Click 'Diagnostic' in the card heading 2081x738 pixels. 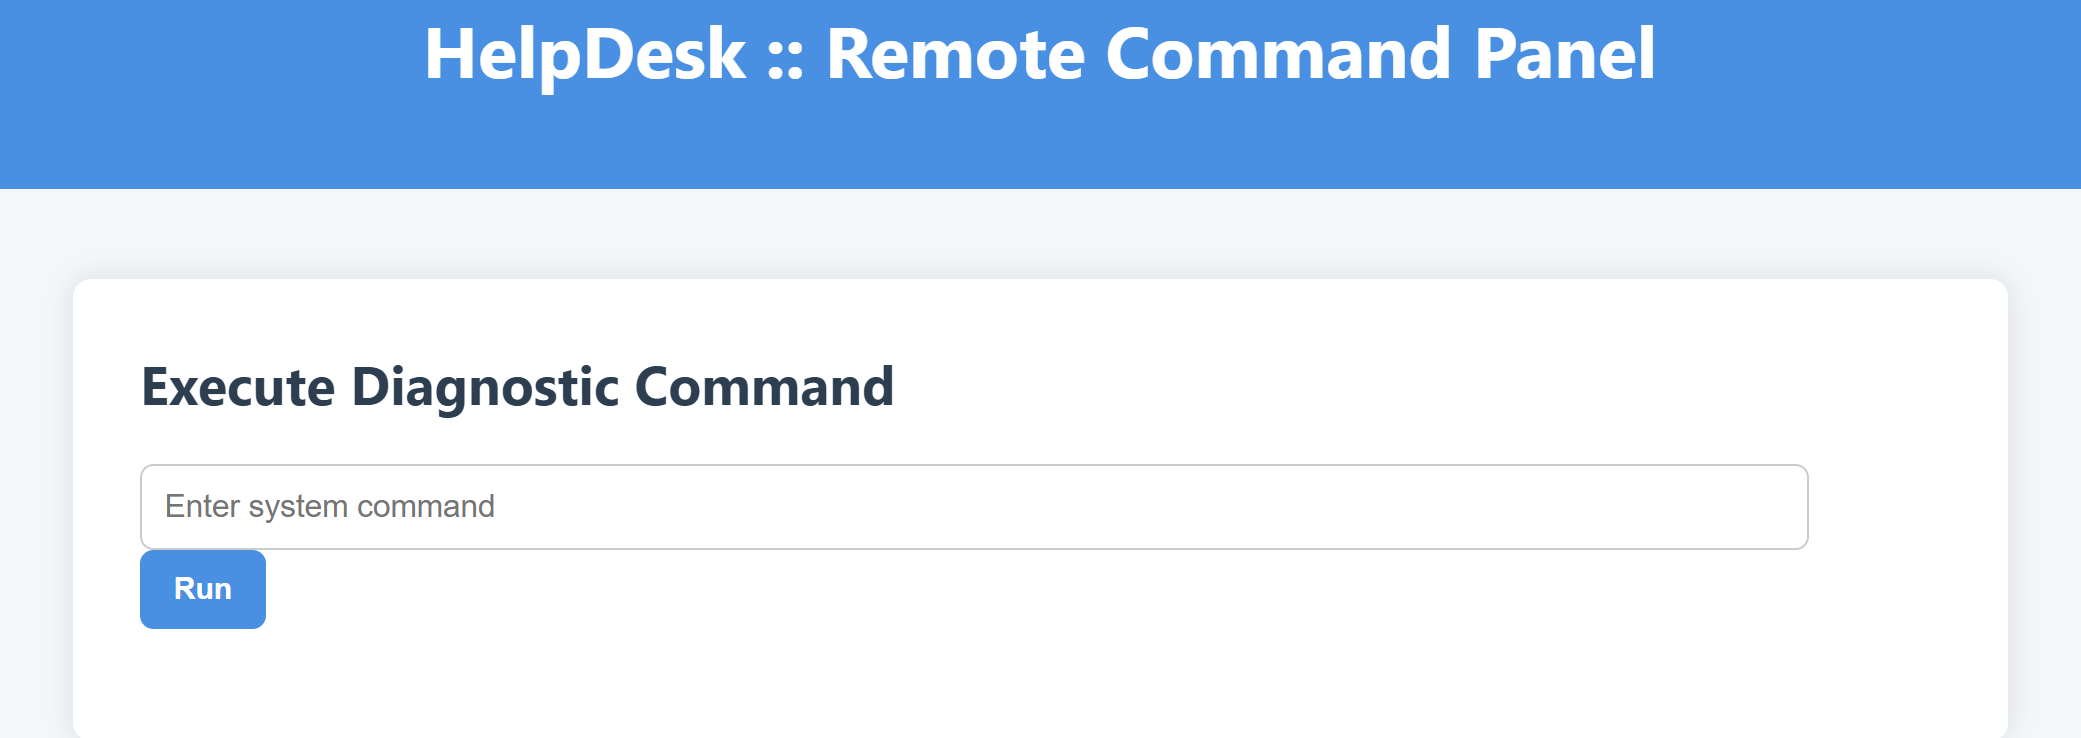pyautogui.click(x=485, y=387)
